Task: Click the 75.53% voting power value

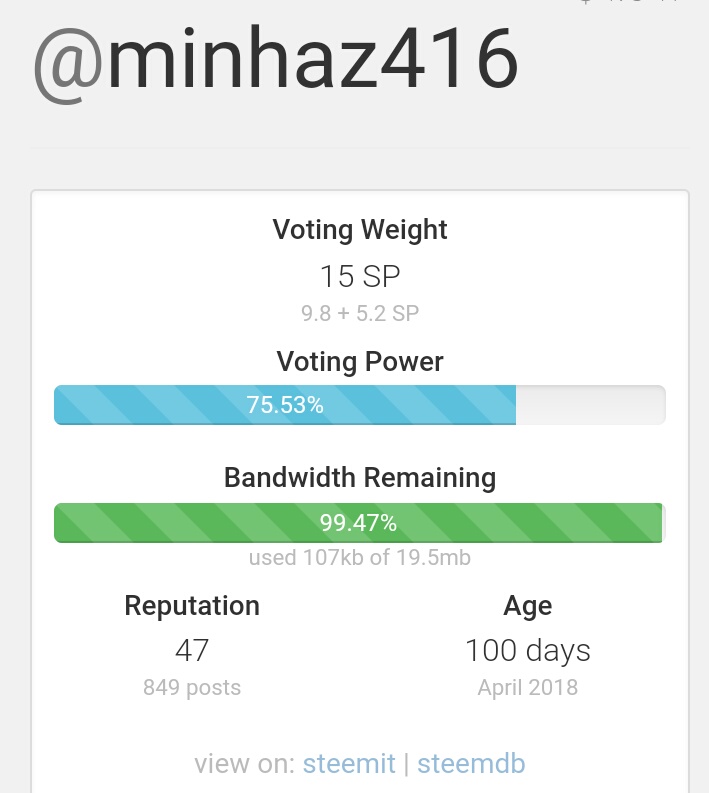Action: [x=285, y=405]
